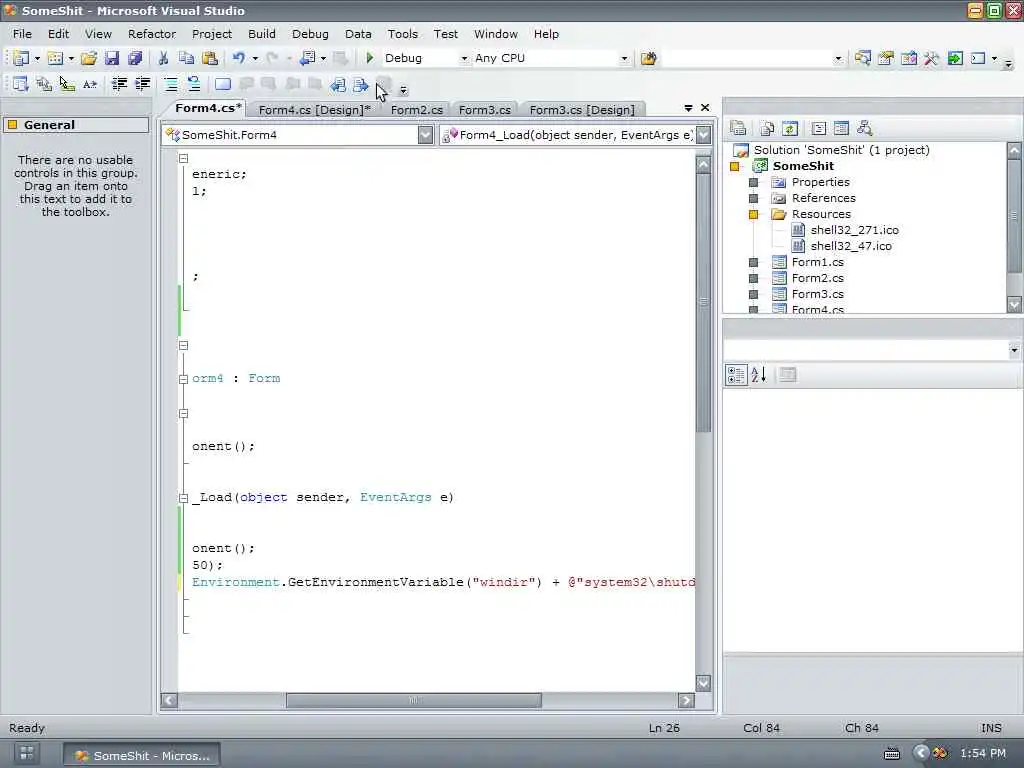Image resolution: width=1024 pixels, height=768 pixels.
Task: Open the Start Page green arrow icon
Action: pos(955,58)
